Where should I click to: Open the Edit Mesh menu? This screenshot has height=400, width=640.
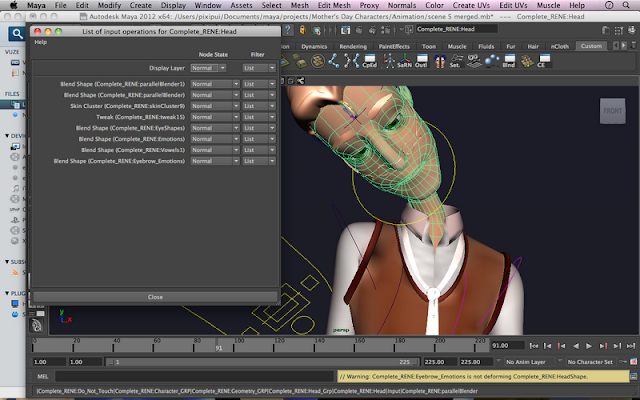tap(334, 5)
